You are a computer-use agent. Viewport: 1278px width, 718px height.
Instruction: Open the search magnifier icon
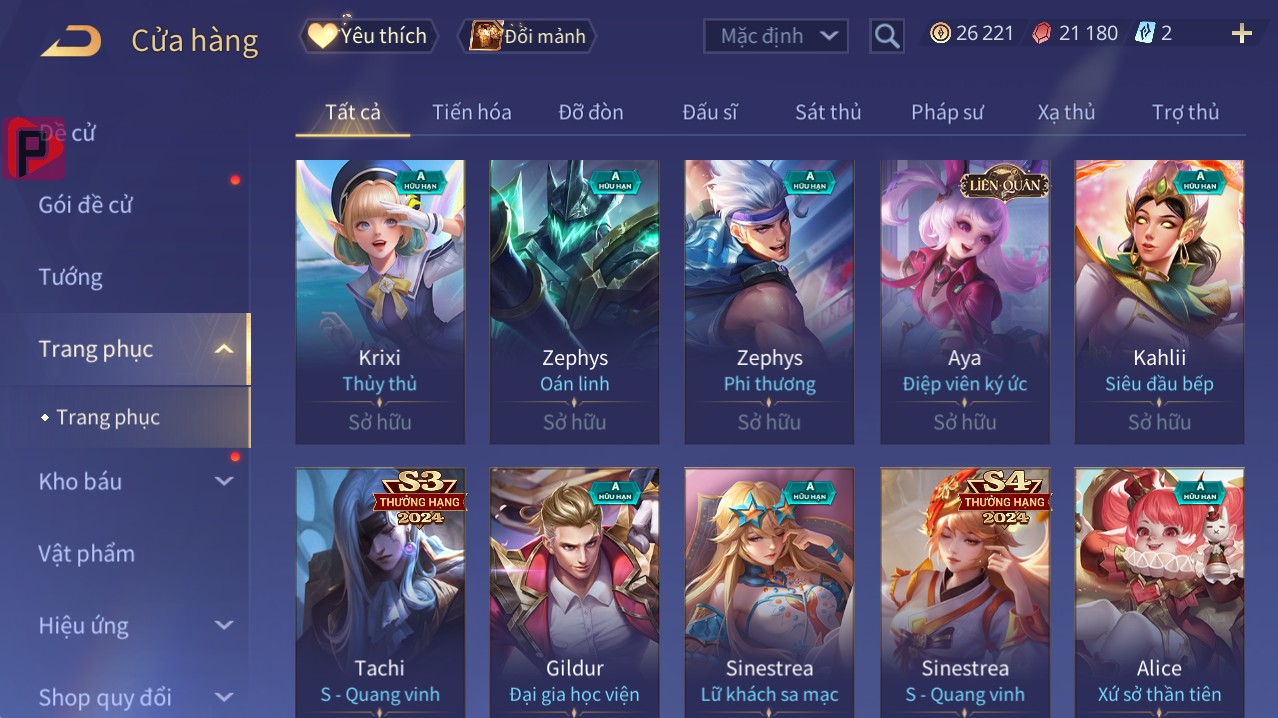(886, 37)
